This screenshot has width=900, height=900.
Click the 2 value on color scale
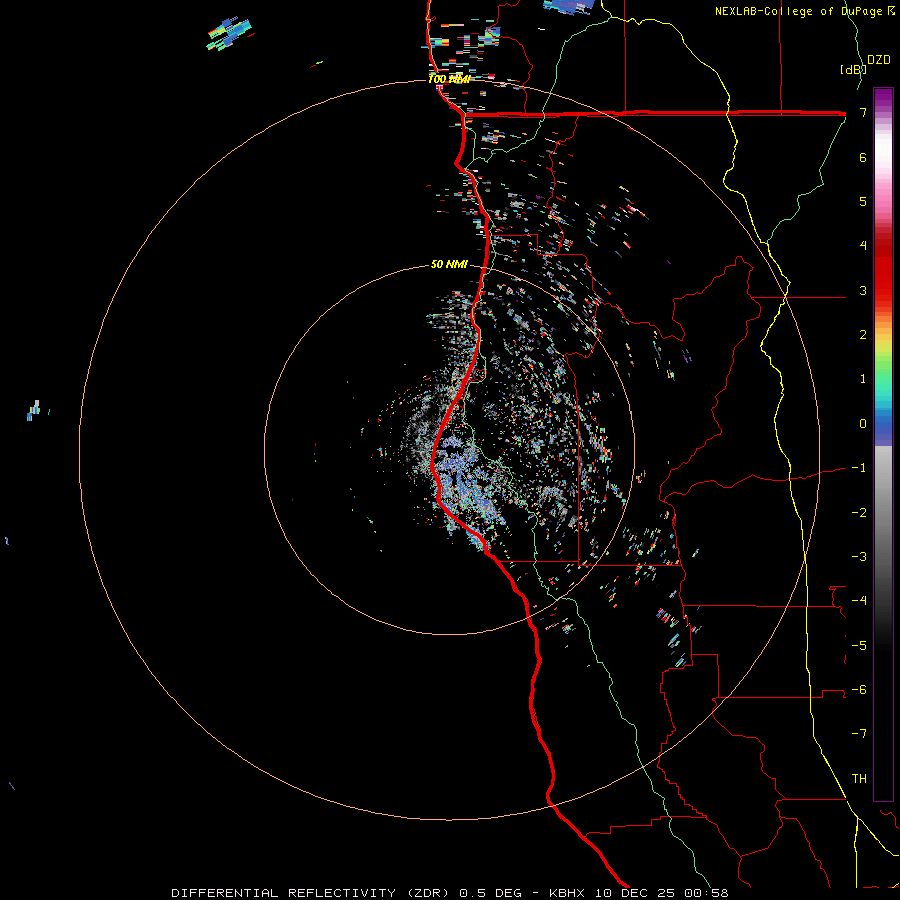[x=863, y=335]
